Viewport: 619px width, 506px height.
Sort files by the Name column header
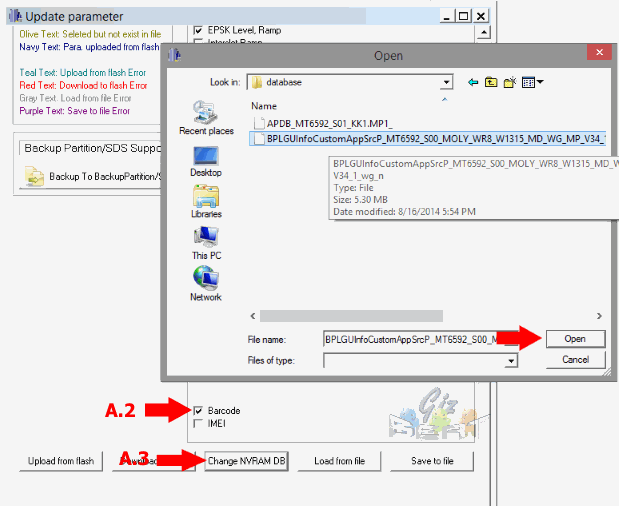264,105
